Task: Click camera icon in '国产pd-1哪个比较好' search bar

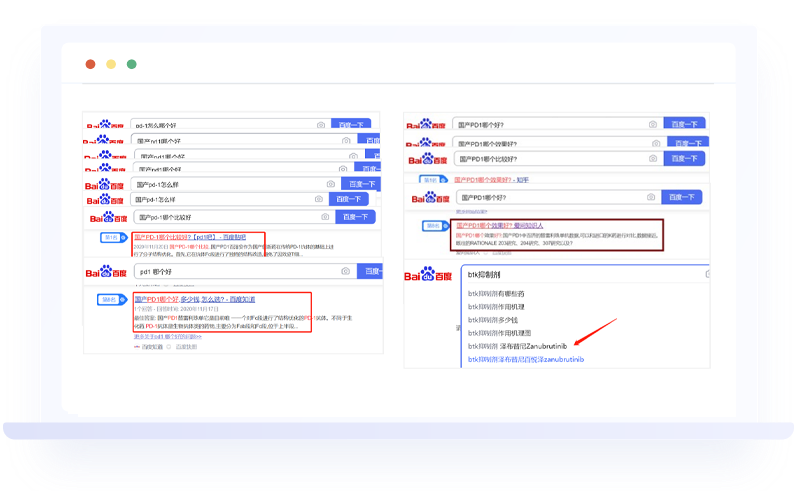Action: 326,217
